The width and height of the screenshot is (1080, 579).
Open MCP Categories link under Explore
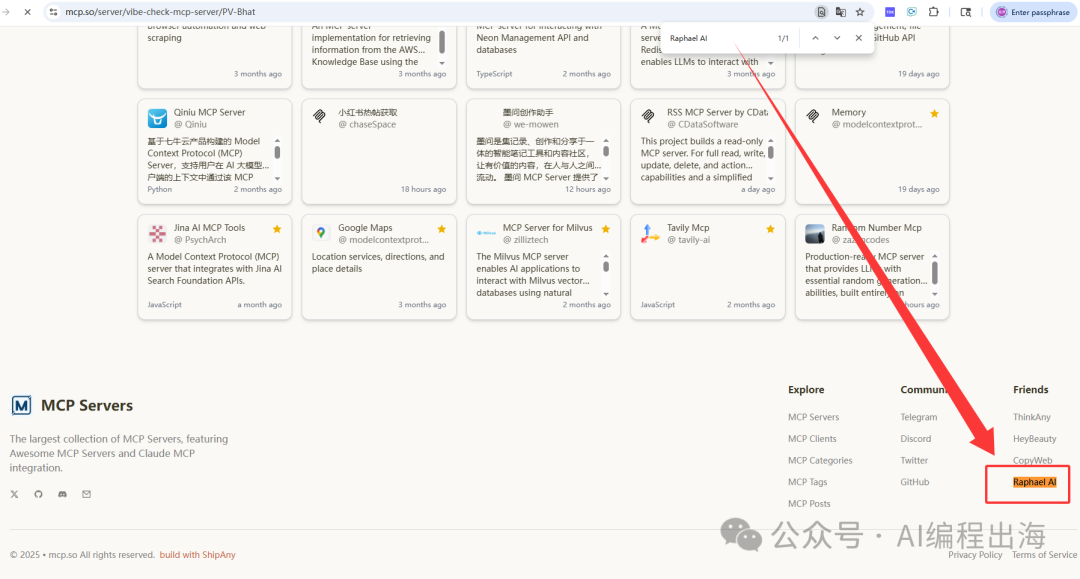[x=820, y=461]
